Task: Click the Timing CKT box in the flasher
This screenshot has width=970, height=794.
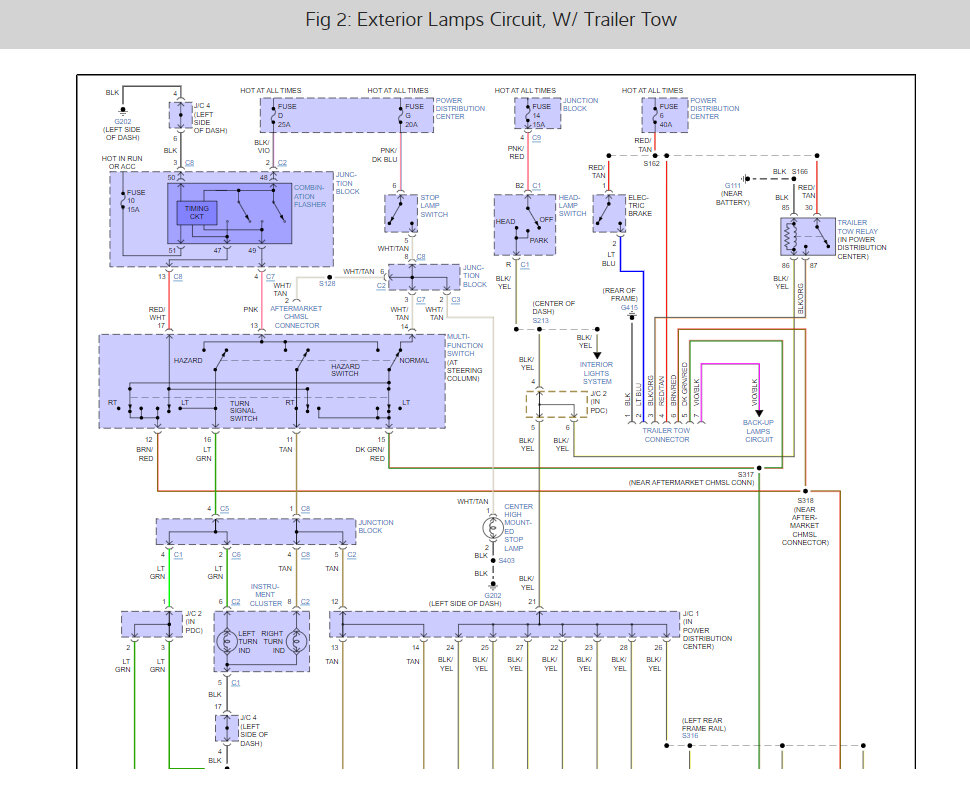Action: point(197,213)
